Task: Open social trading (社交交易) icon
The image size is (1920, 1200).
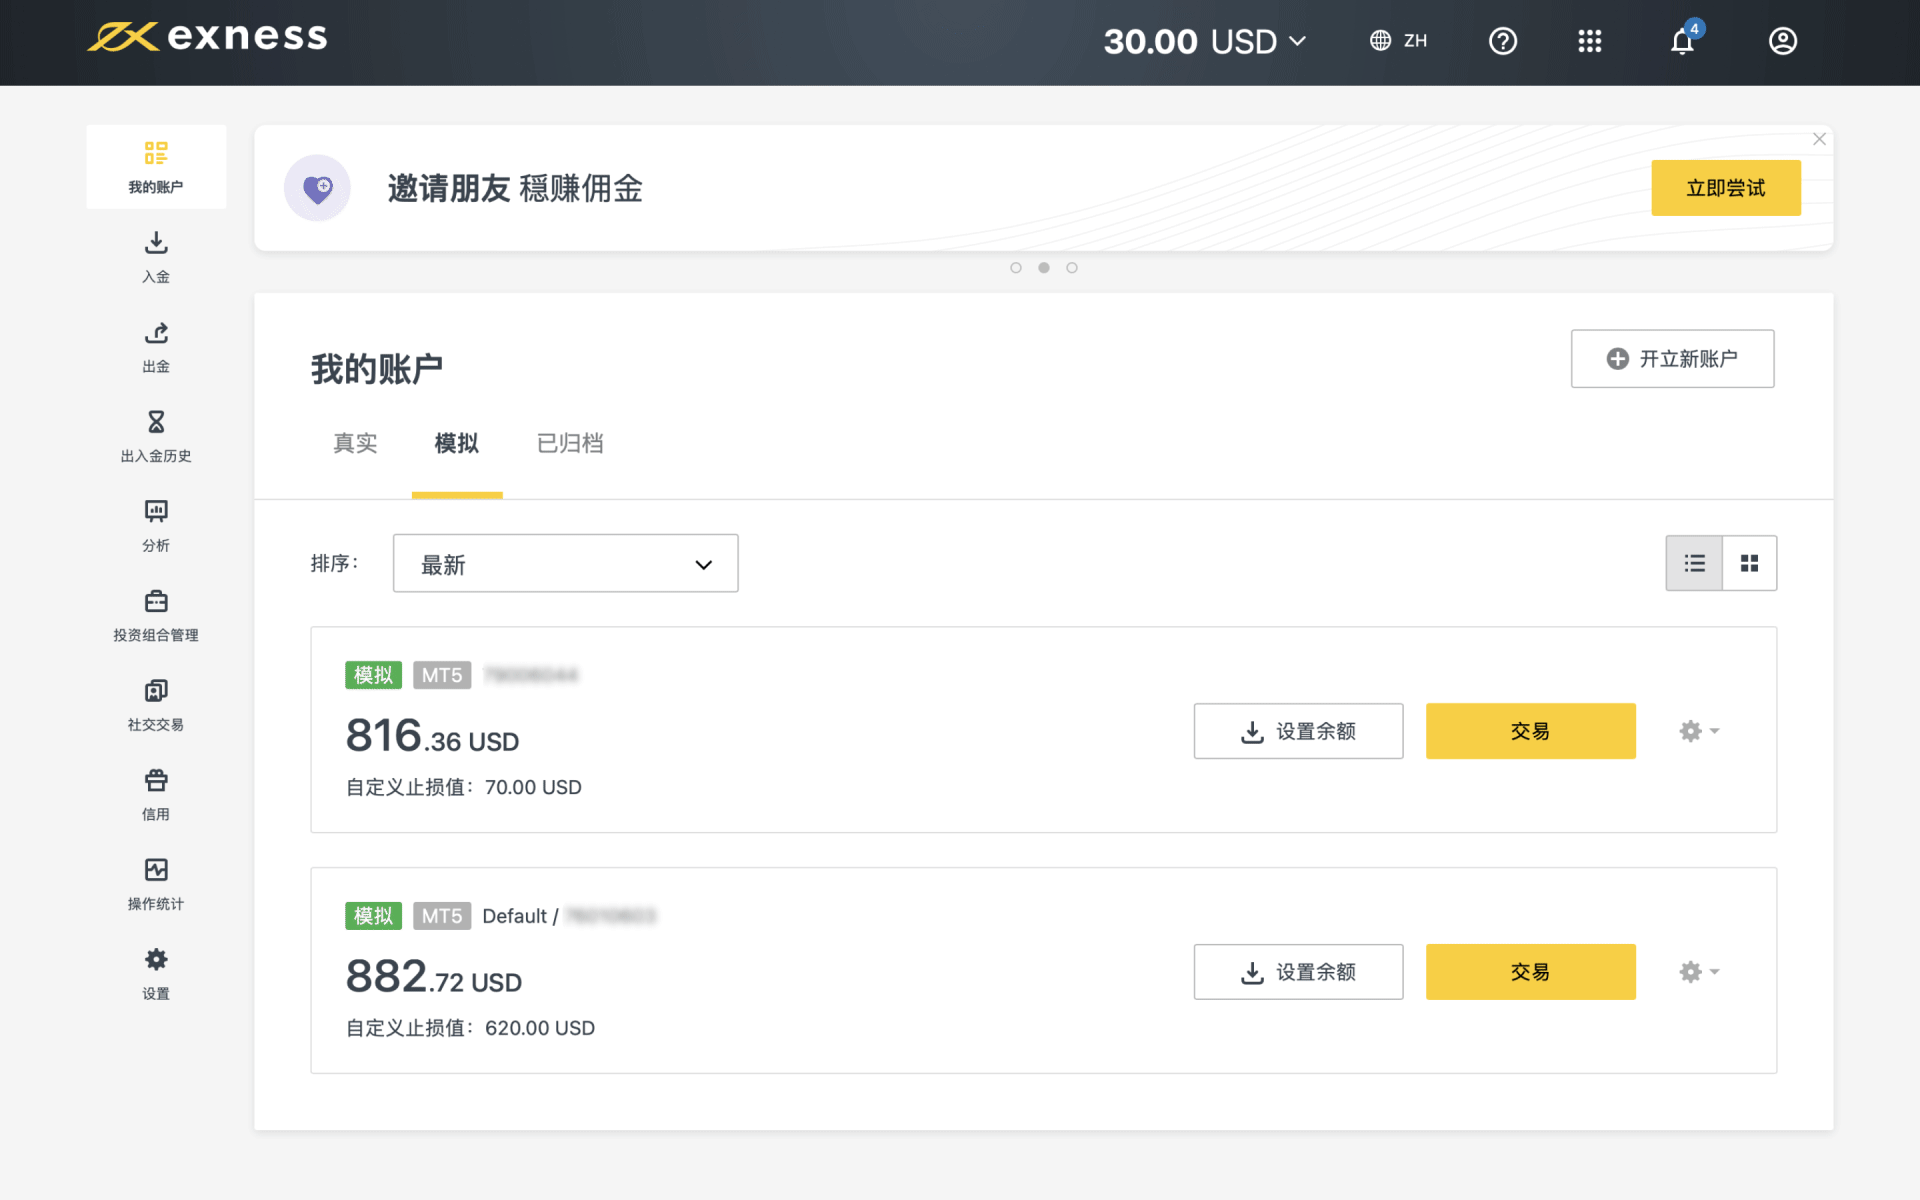Action: 156,691
